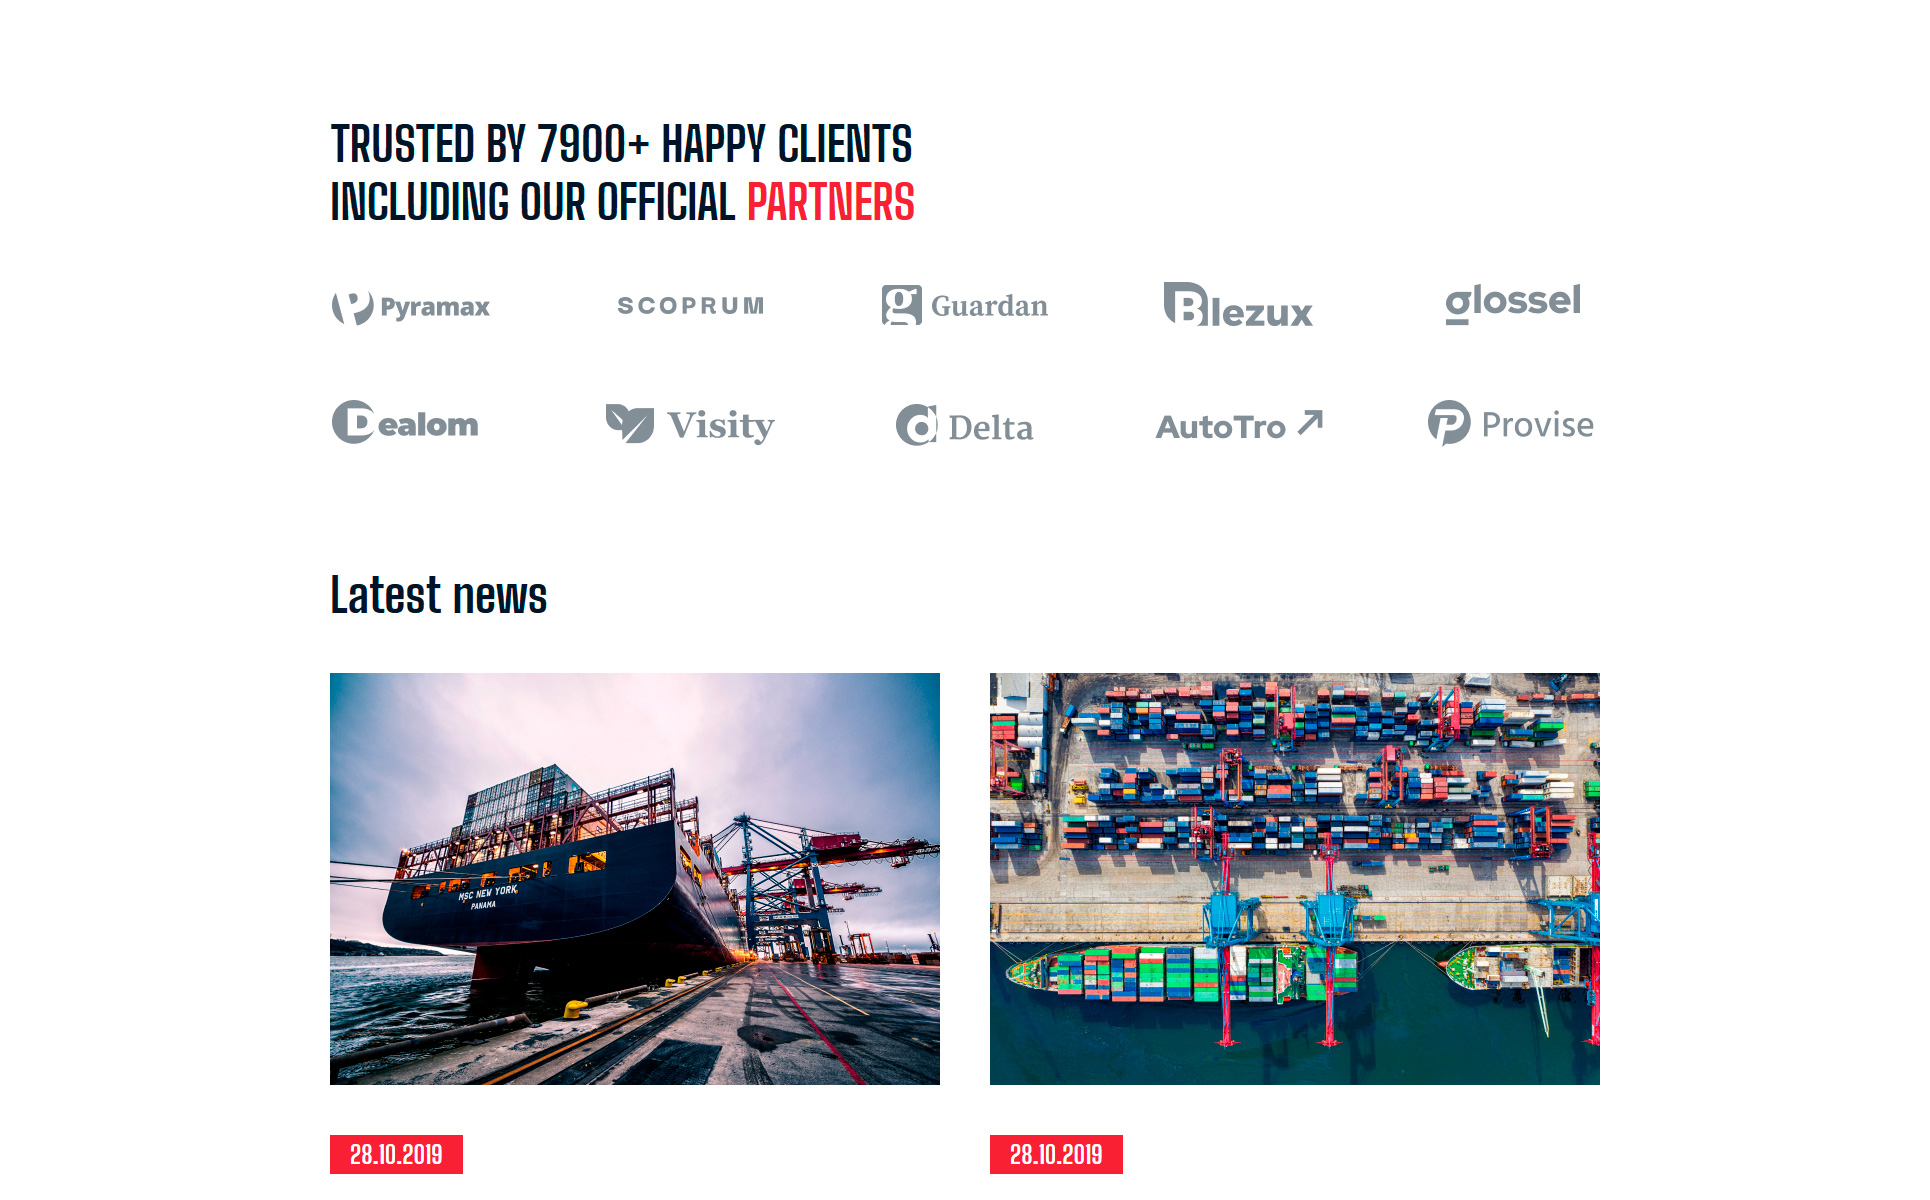Click the Provise circular P icon
This screenshot has height=1200, width=1930.
pos(1449,423)
